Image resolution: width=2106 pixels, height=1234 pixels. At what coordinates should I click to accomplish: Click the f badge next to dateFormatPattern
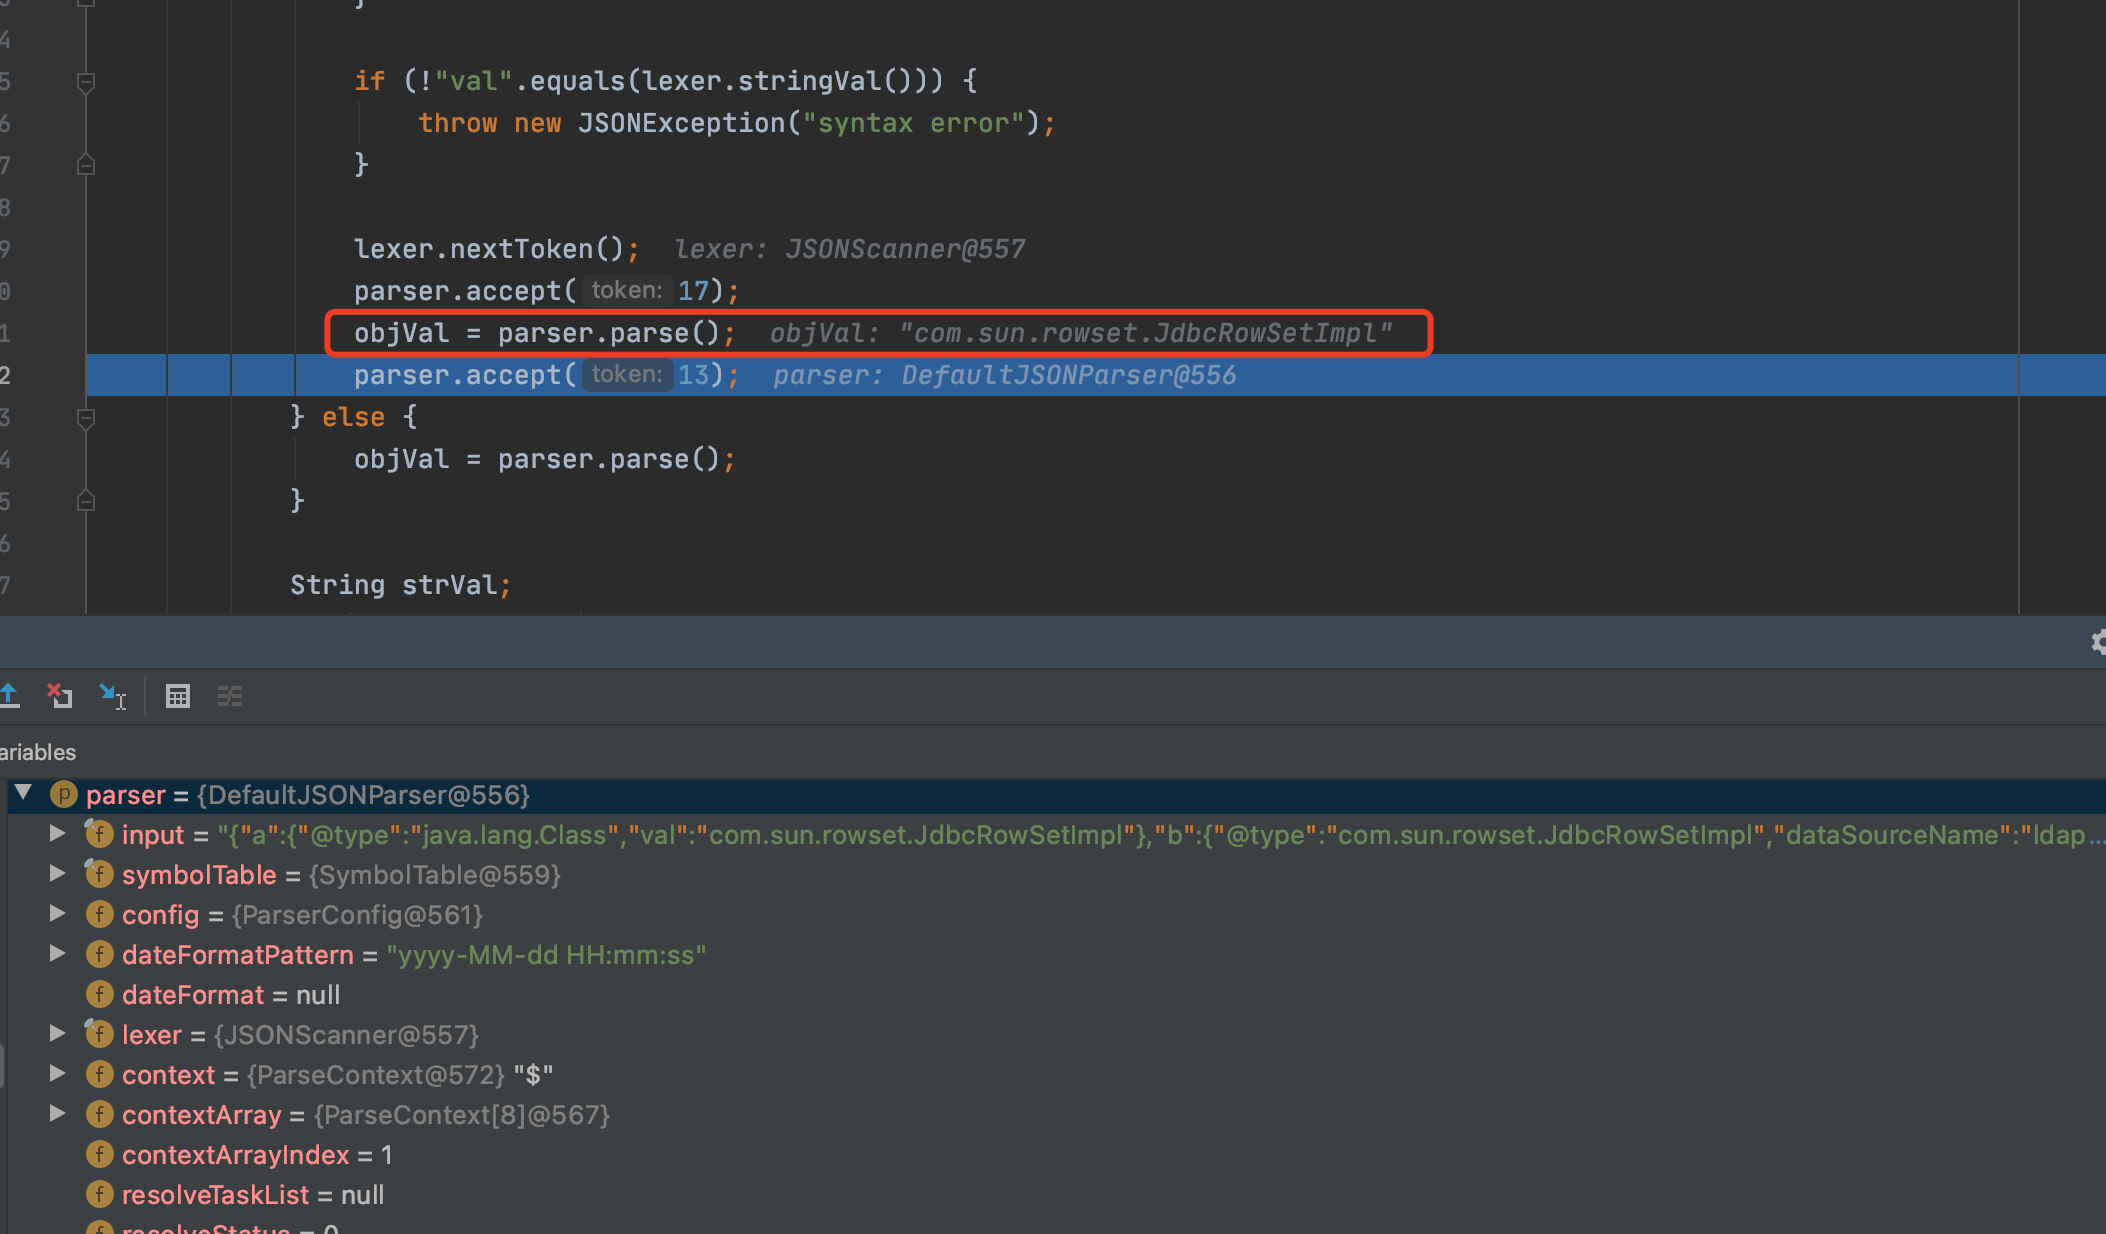(100, 954)
